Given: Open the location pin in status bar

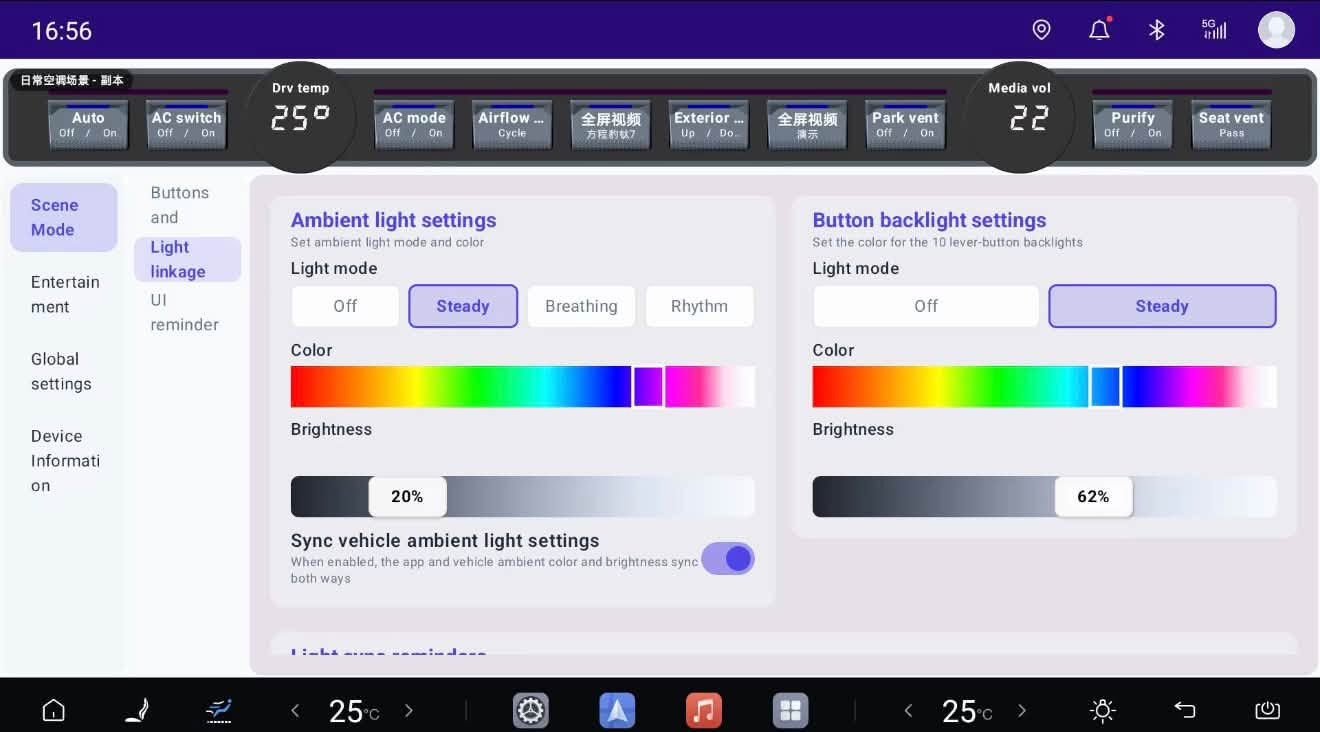Looking at the screenshot, I should (1041, 30).
